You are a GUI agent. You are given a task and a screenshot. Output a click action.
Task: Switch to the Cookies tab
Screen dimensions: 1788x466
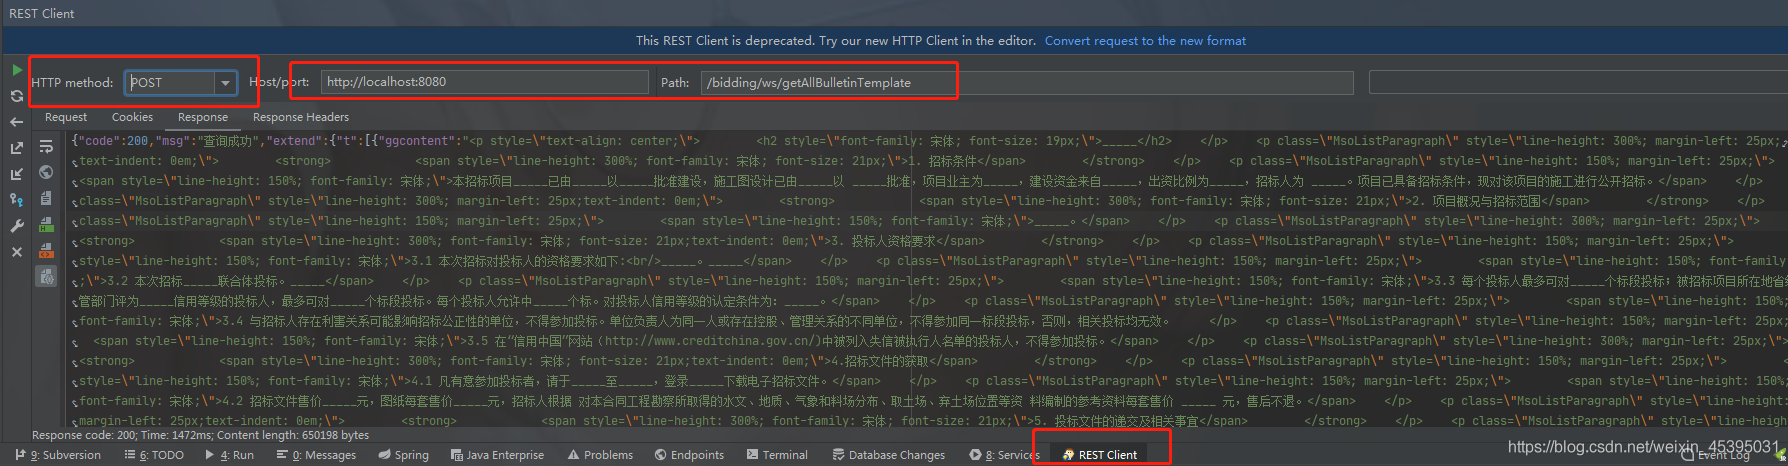coord(132,117)
